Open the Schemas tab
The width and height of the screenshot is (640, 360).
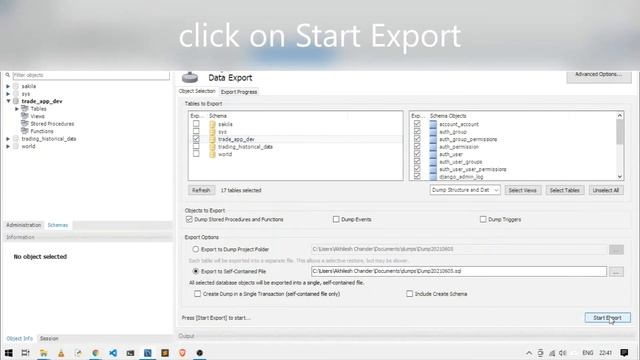pyautogui.click(x=58, y=225)
